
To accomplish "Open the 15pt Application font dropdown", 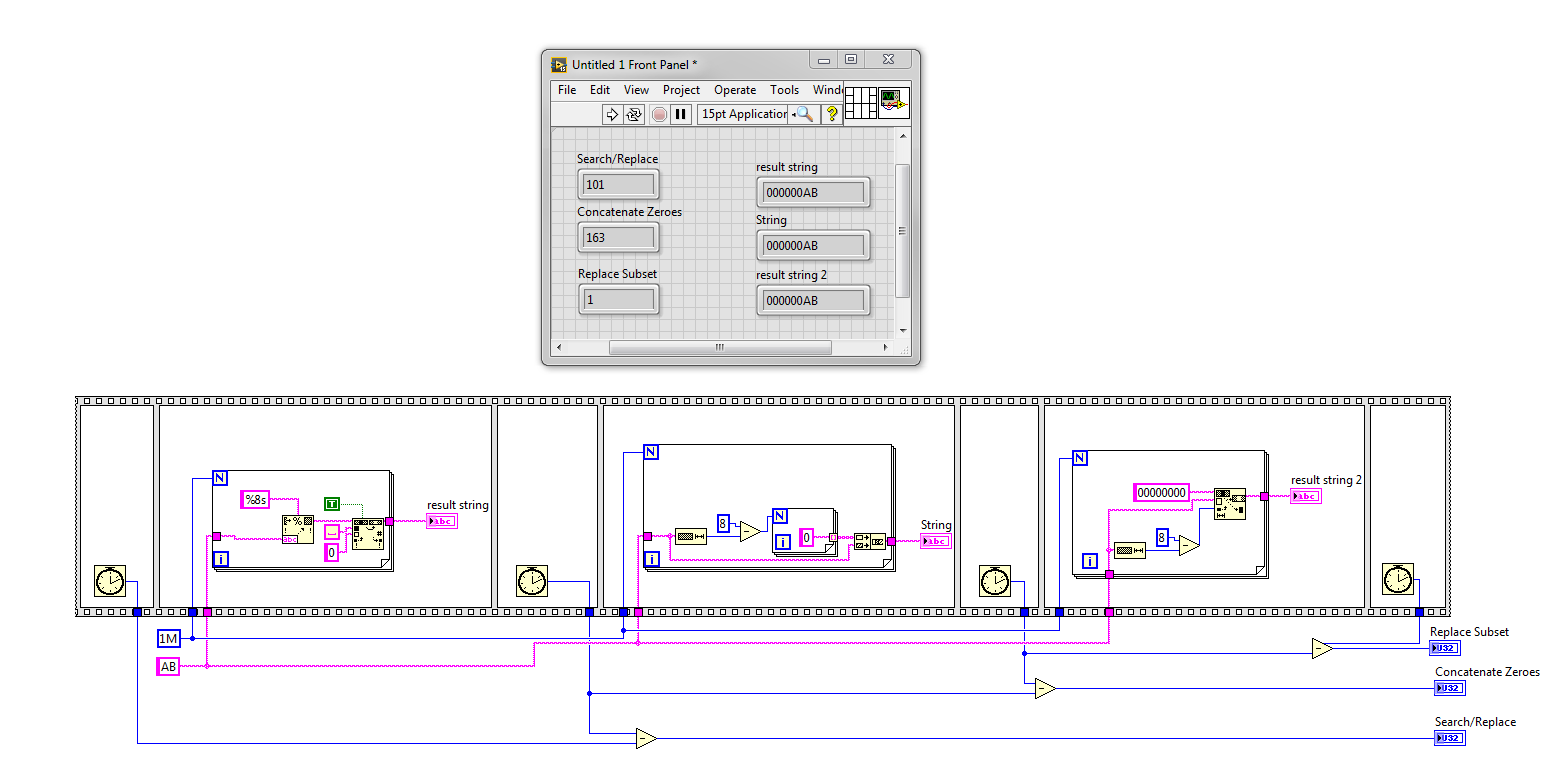I will coord(743,114).
